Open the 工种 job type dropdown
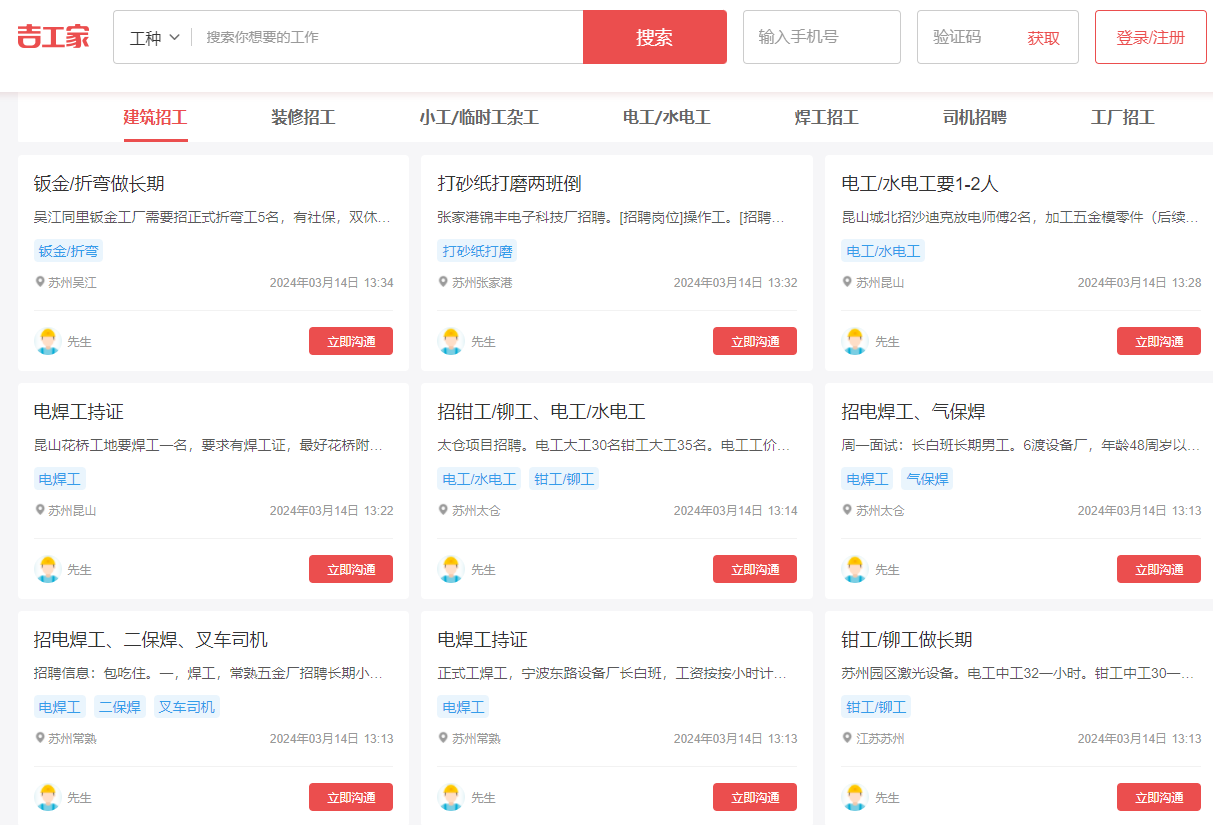The image size is (1213, 825). point(152,37)
